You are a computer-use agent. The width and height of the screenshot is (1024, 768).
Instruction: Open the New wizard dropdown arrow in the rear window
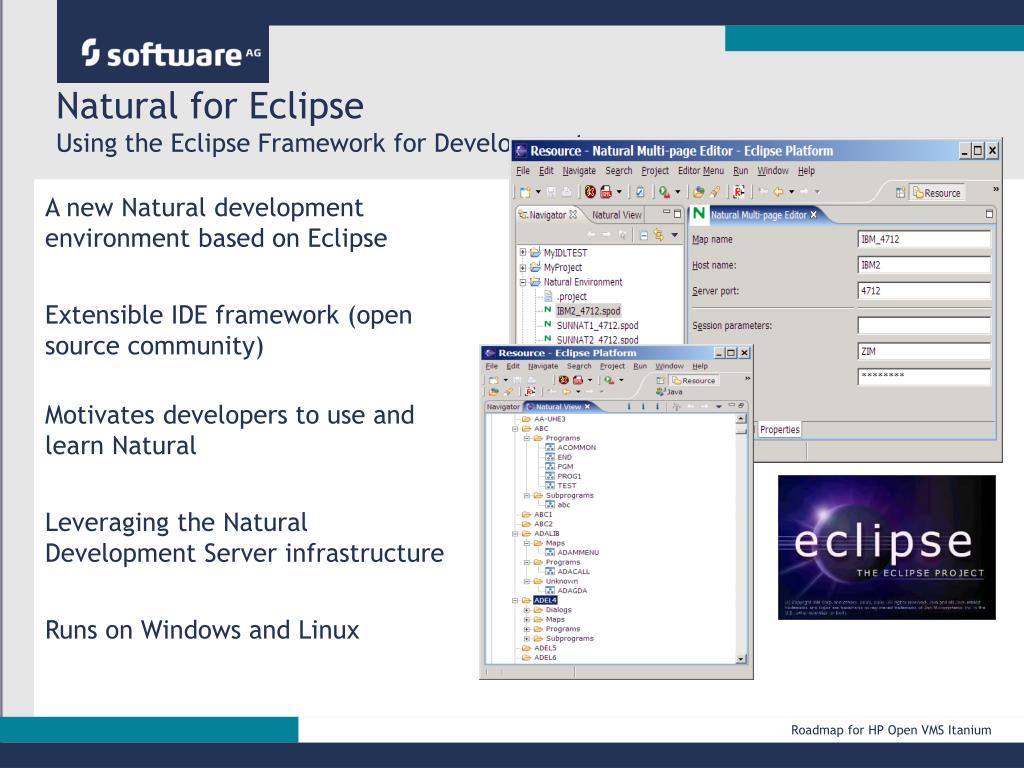[x=538, y=192]
